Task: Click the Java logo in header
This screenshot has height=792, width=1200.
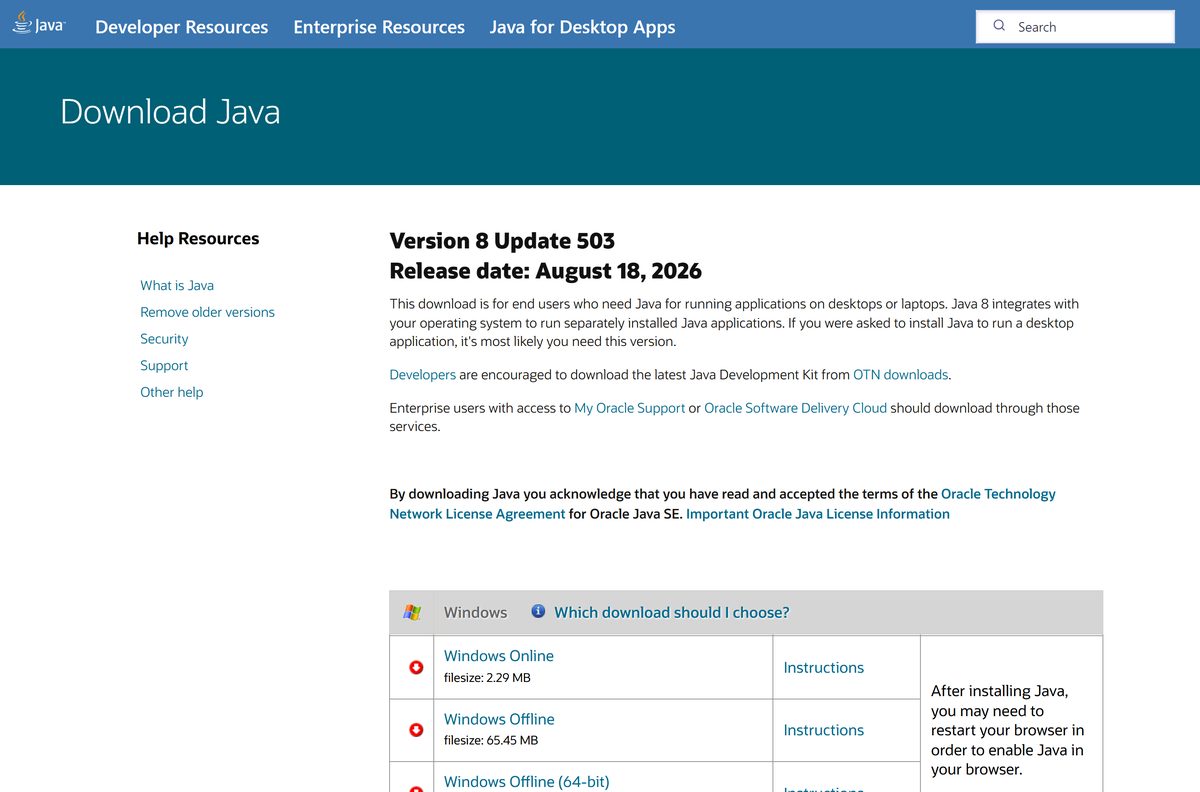Action: coord(39,23)
